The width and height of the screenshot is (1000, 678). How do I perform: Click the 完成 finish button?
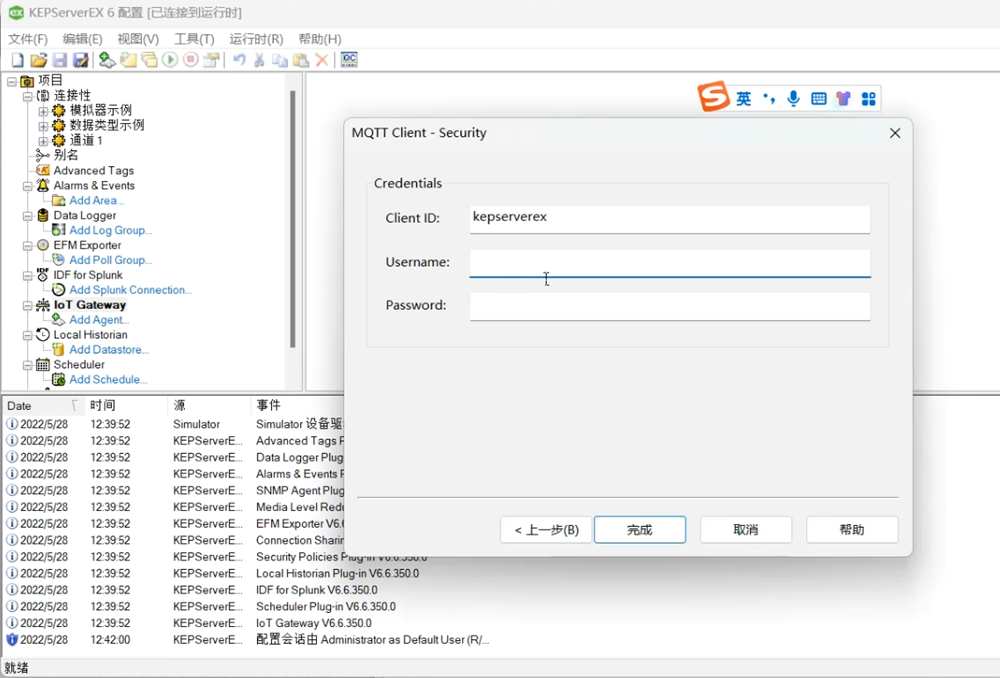(x=640, y=530)
